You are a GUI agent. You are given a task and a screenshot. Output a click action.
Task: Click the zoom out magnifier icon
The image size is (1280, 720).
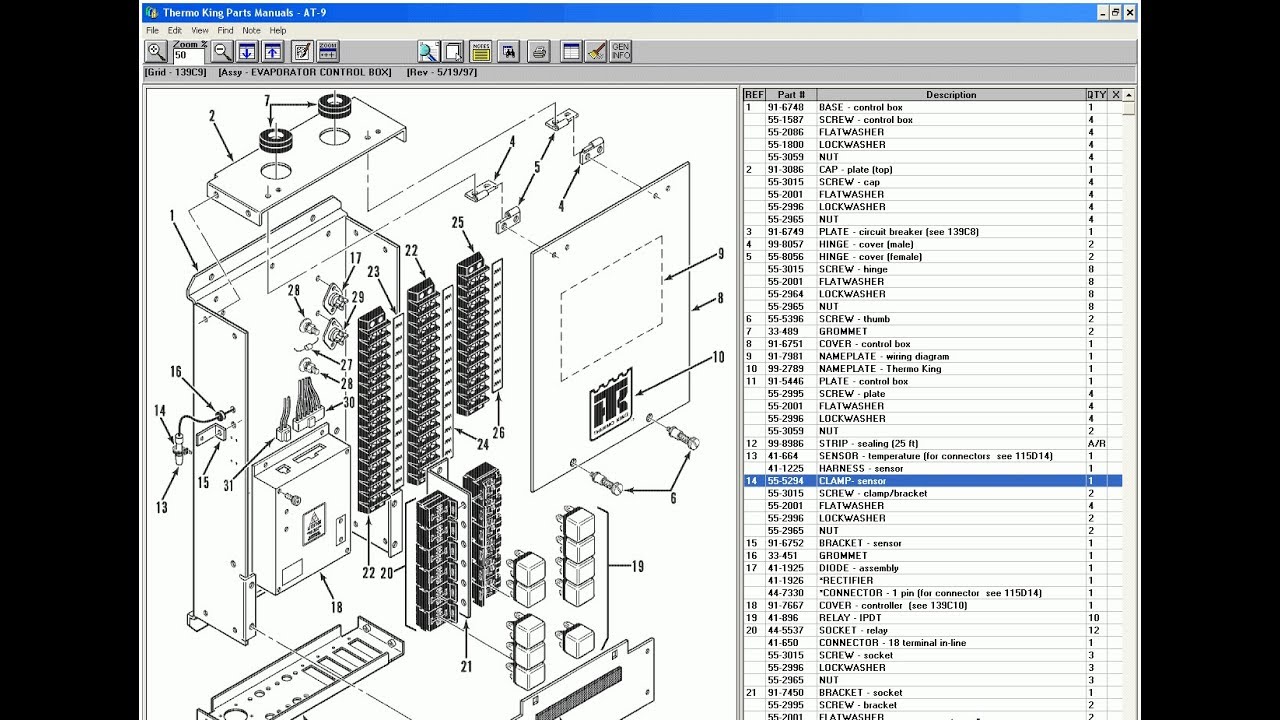tap(222, 51)
